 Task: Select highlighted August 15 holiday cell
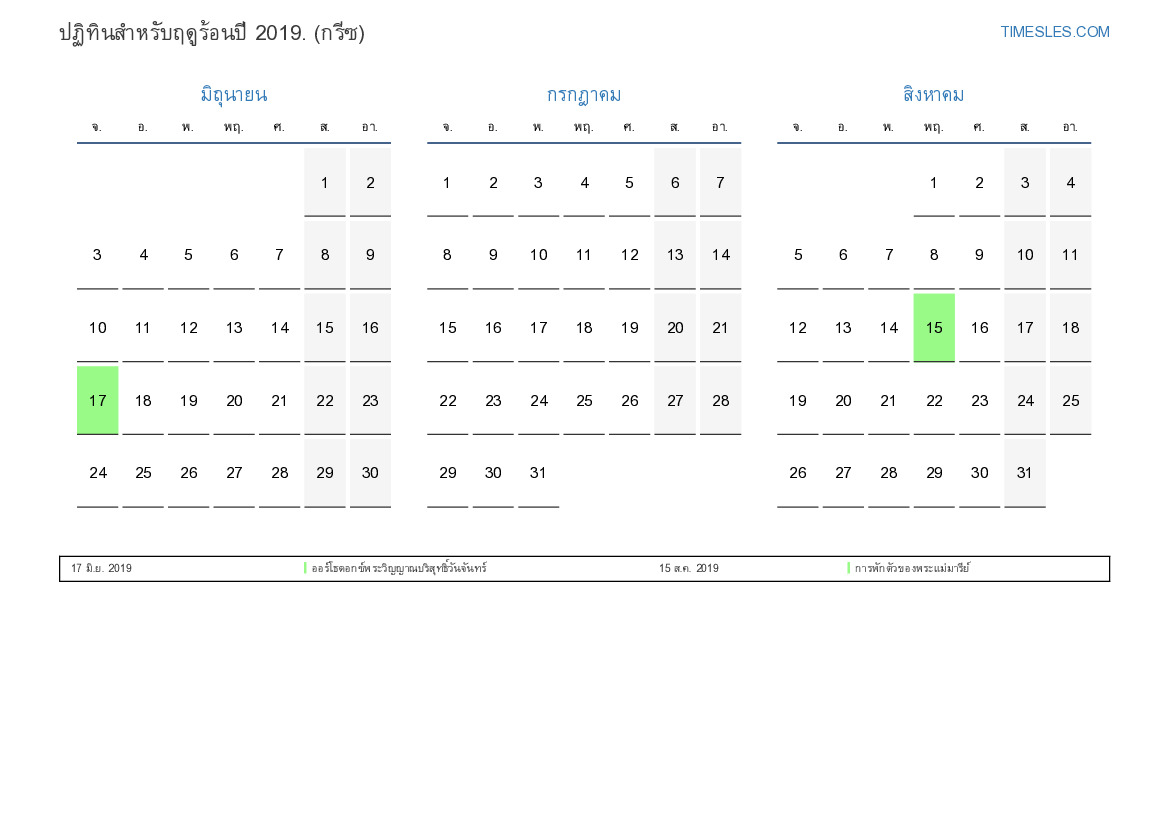[x=934, y=327]
